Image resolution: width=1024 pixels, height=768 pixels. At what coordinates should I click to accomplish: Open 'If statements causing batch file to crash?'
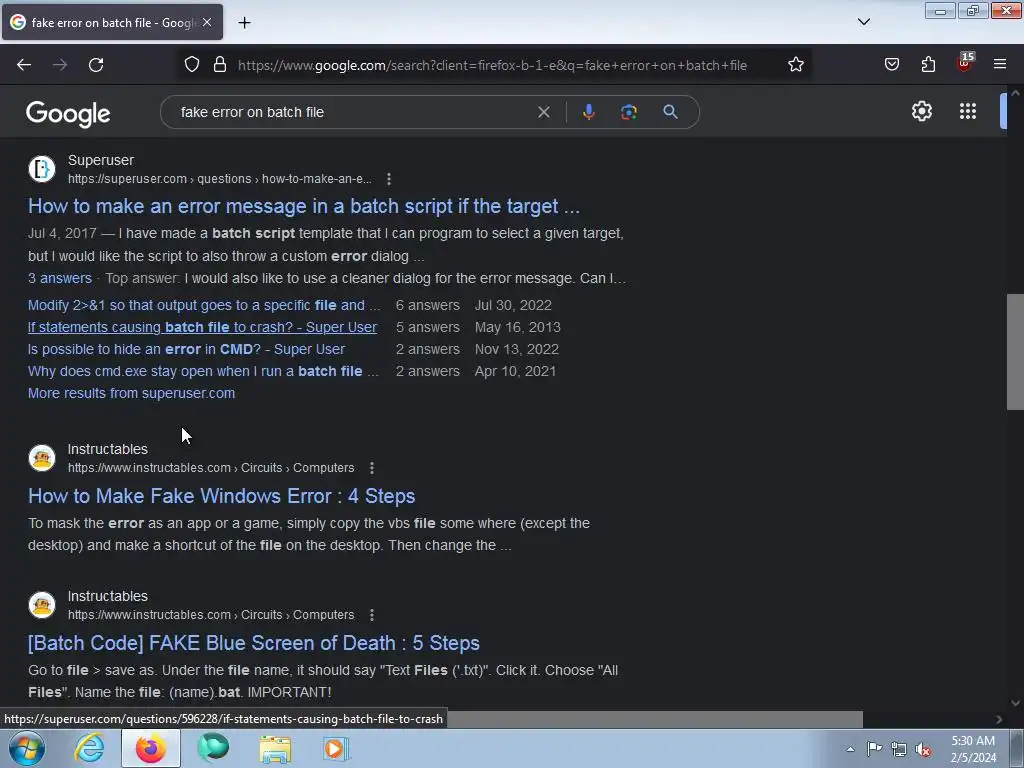pos(202,327)
